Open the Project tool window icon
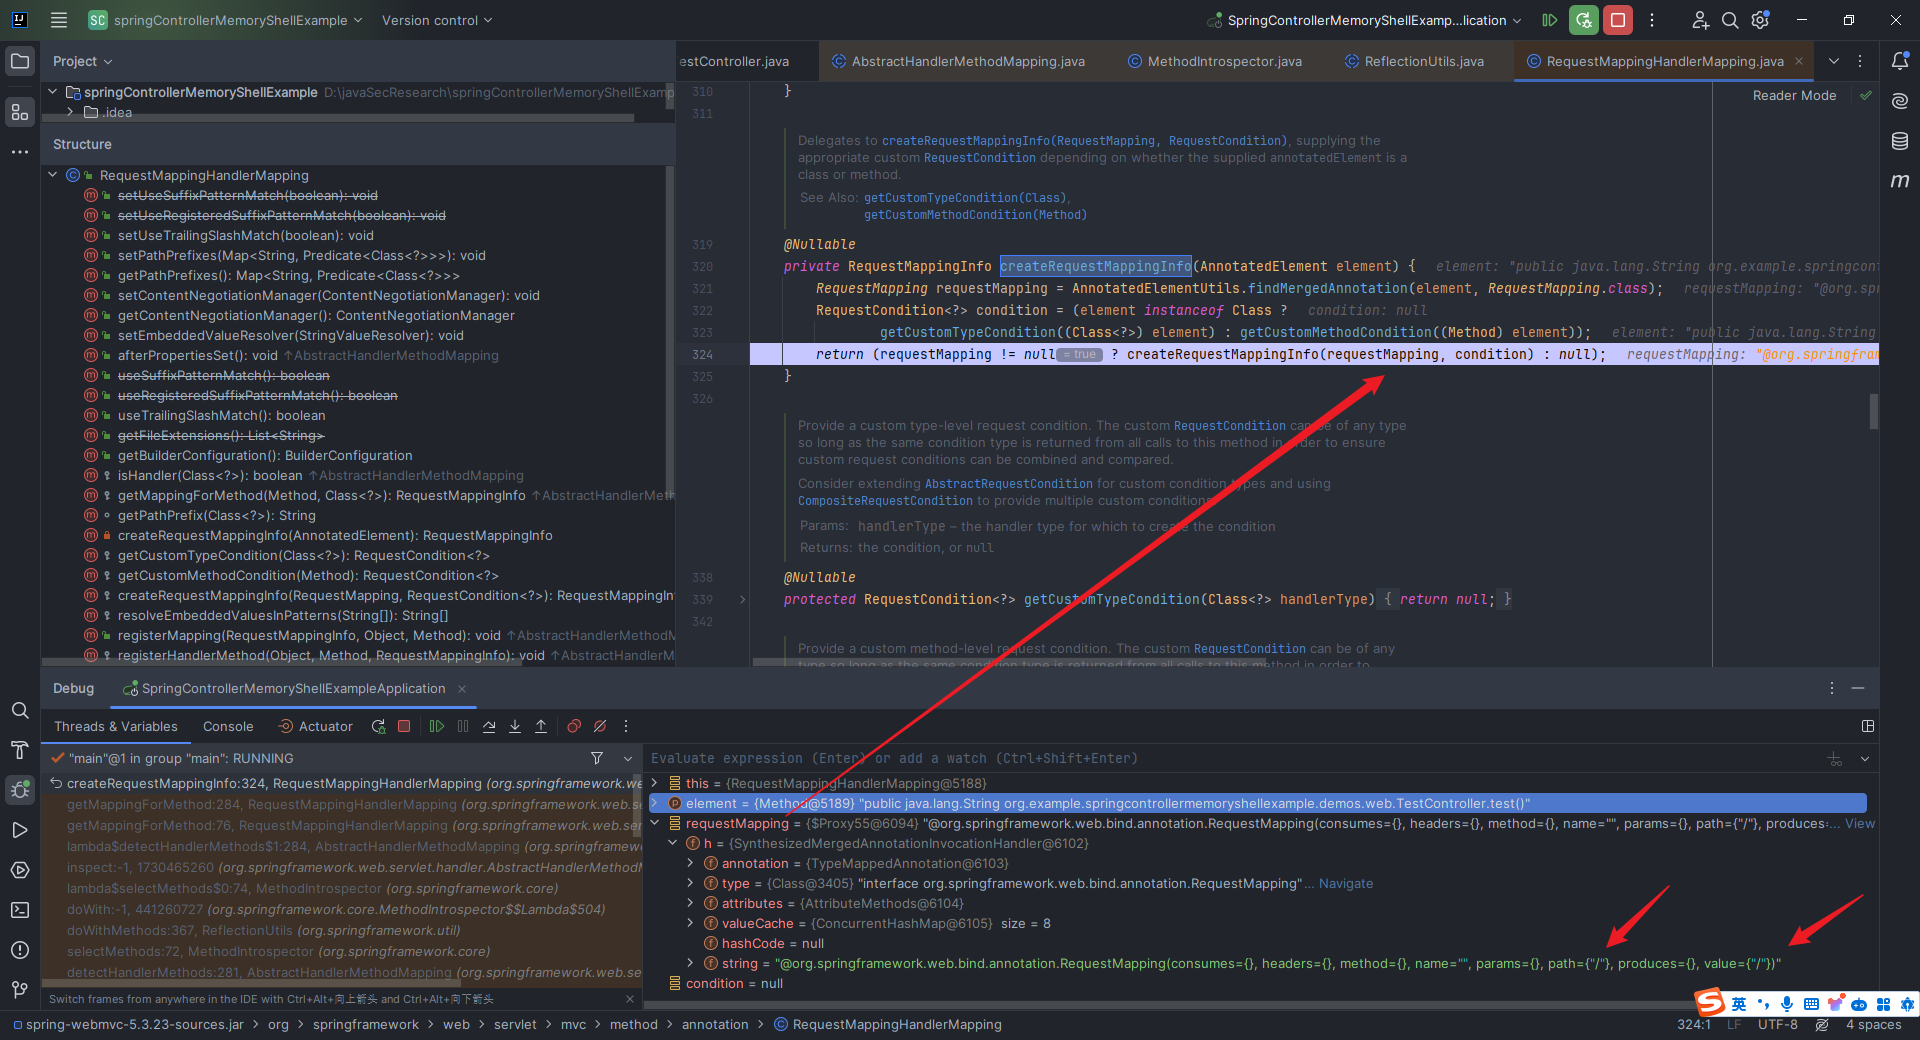 (x=20, y=61)
